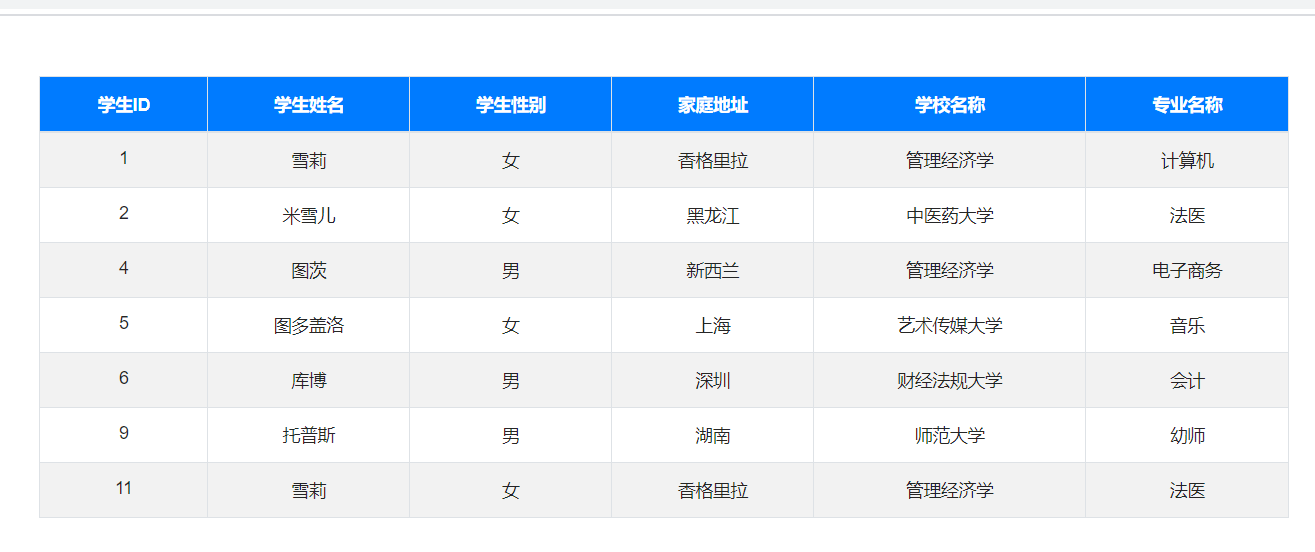Viewport: 1315px width, 552px height.
Task: Click gender 女 in ID 11 row
Action: (x=511, y=490)
